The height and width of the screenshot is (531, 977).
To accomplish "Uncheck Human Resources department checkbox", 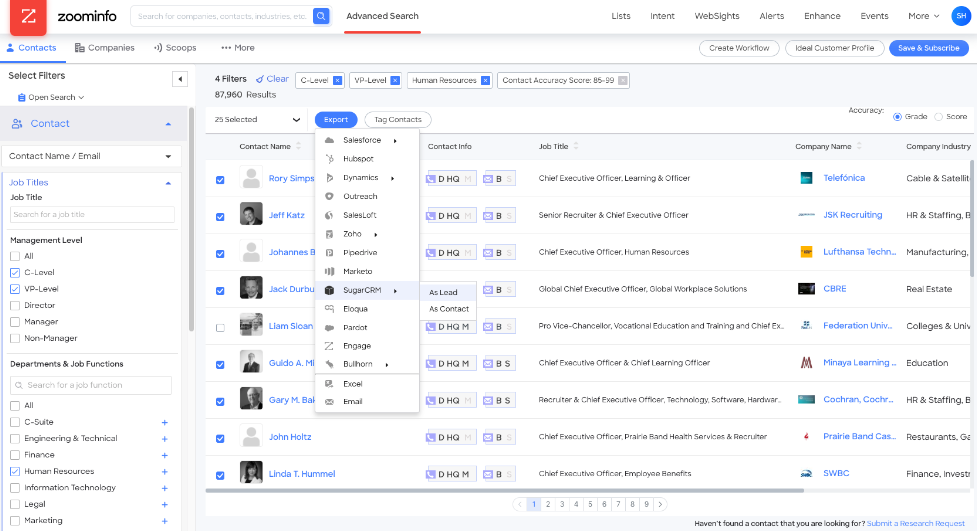I will [15, 471].
